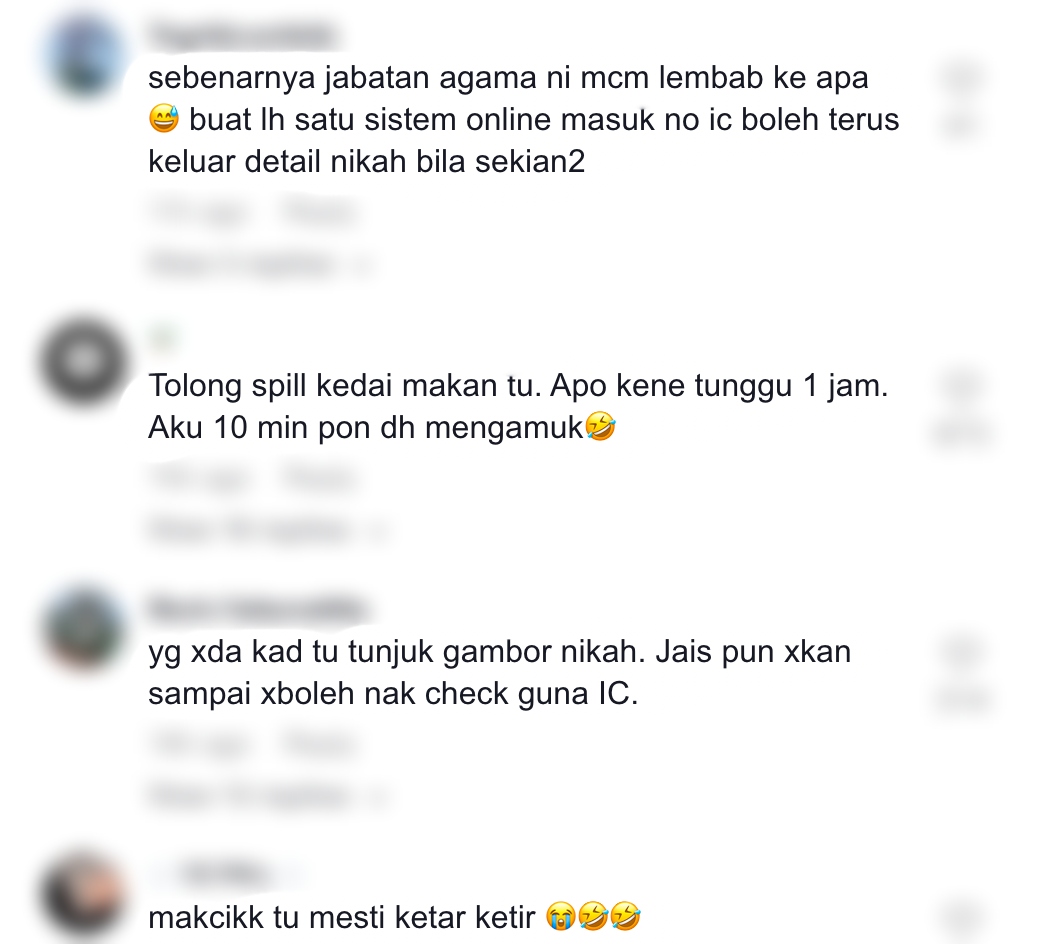Image resolution: width=1040 pixels, height=944 pixels.
Task: Expand view replies under 'check guna IC' comment
Action: tap(269, 795)
